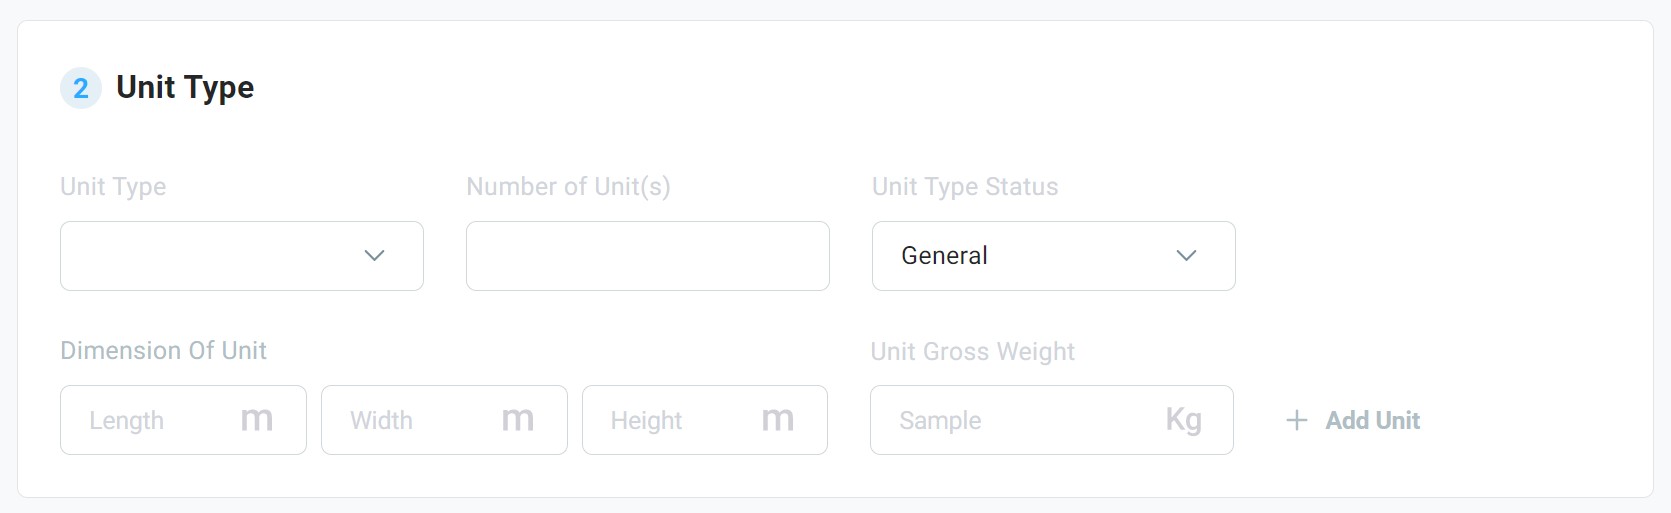This screenshot has width=1671, height=513.
Task: Open the empty Unit Type dropdown
Action: coord(242,256)
